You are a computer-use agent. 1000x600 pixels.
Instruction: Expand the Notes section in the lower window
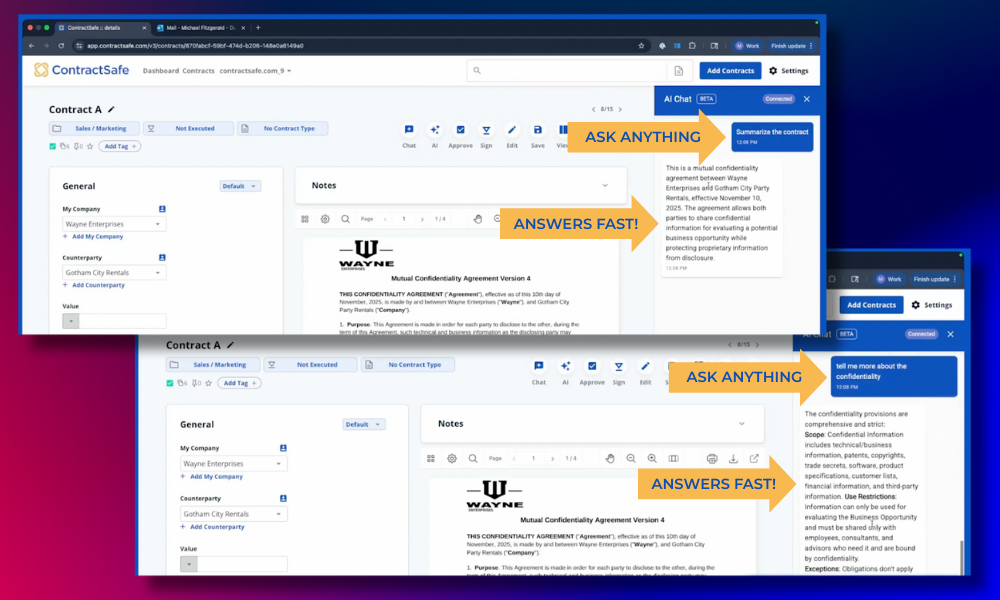(742, 424)
